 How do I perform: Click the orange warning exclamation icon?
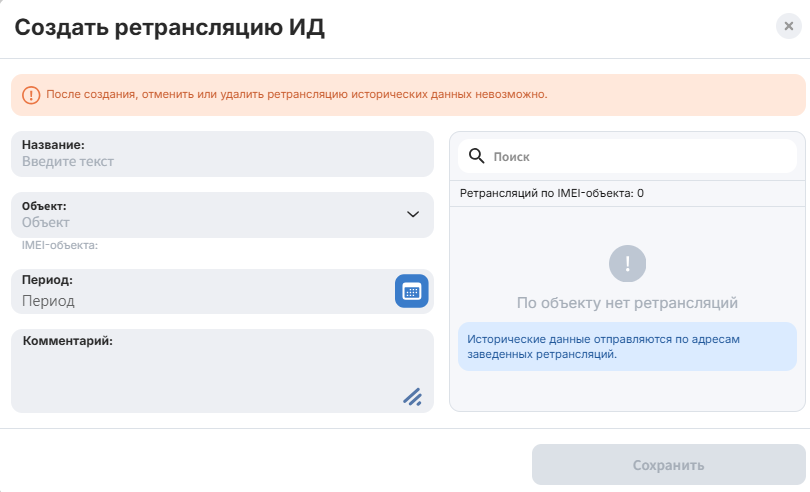(x=31, y=95)
